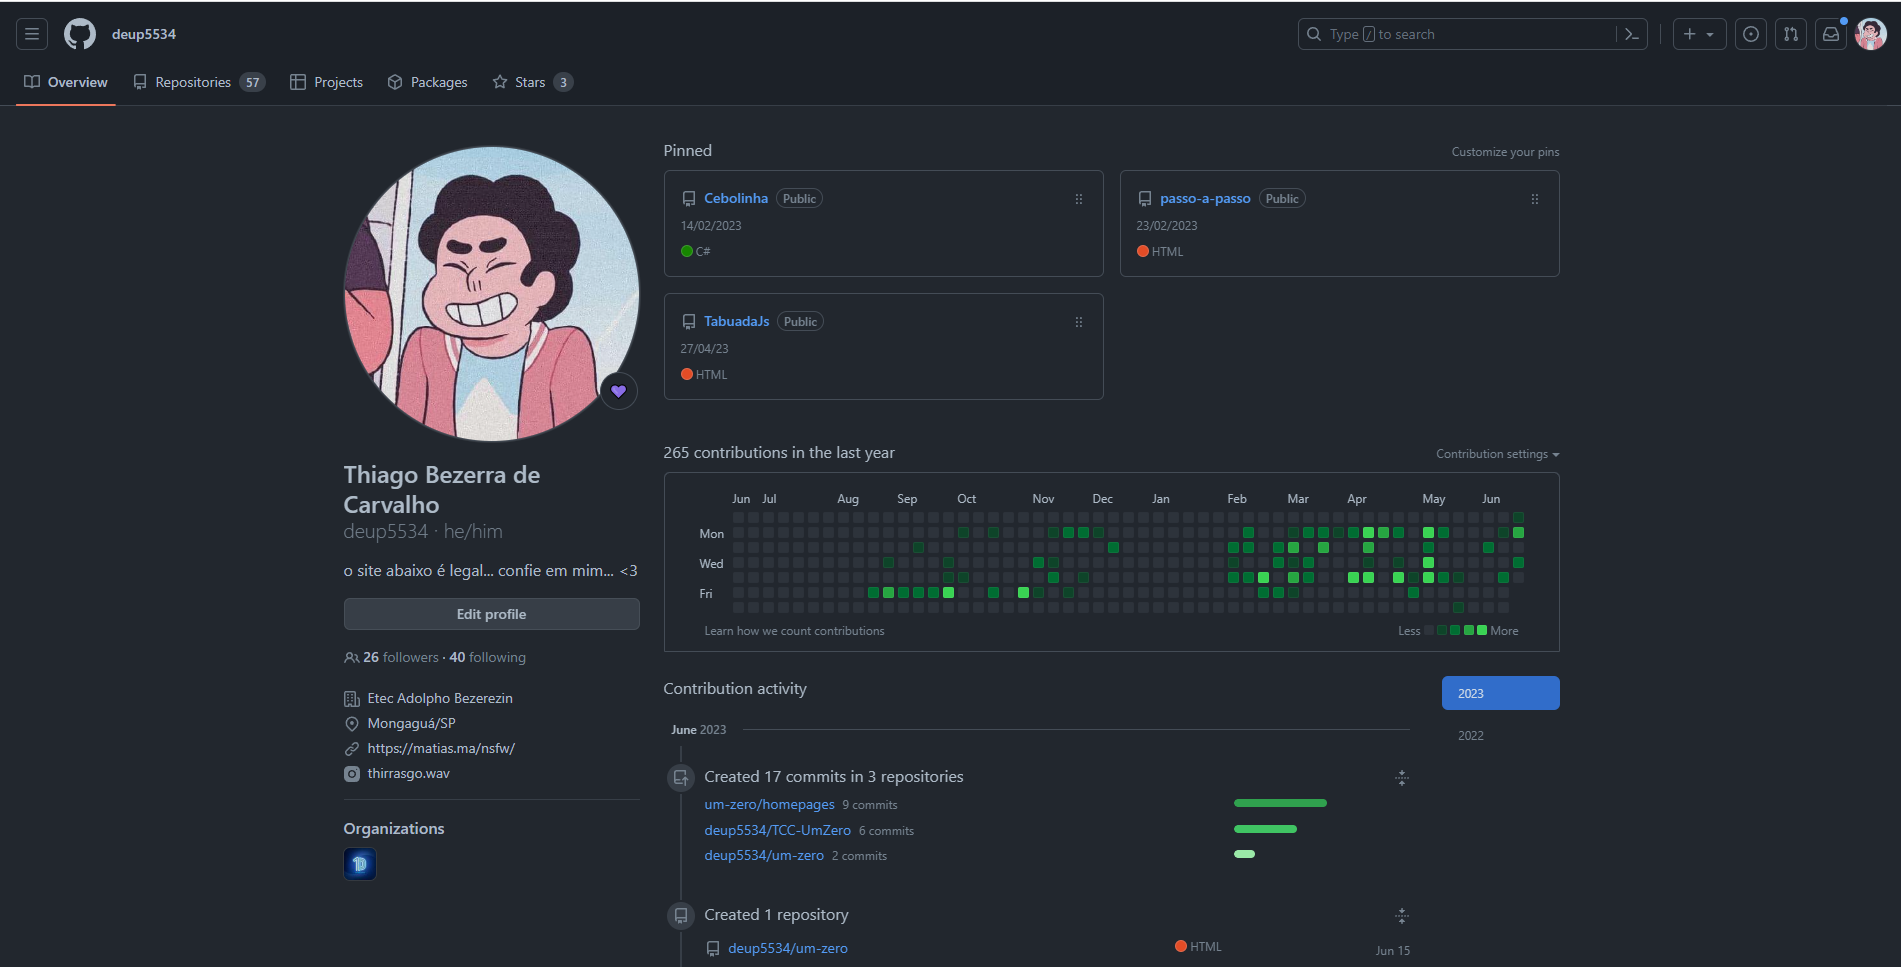Click the drag handle on Cebolinha pin

click(1079, 199)
